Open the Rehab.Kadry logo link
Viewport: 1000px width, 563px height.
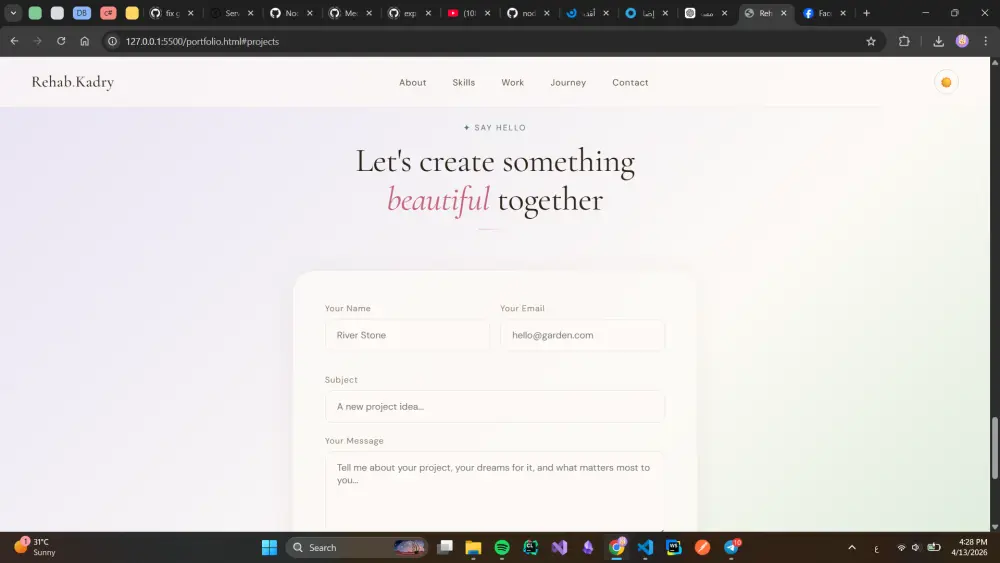pos(73,82)
